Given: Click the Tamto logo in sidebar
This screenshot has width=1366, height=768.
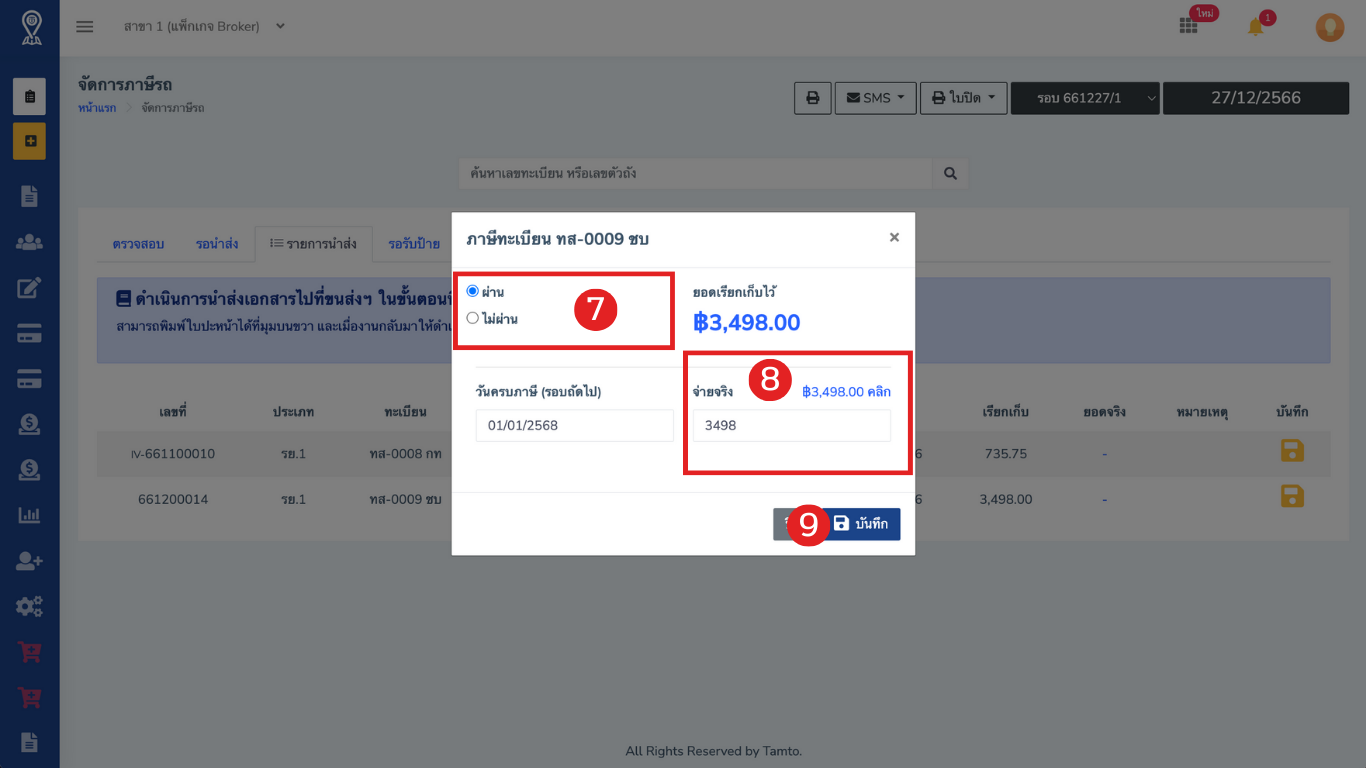Looking at the screenshot, I should coord(30,27).
